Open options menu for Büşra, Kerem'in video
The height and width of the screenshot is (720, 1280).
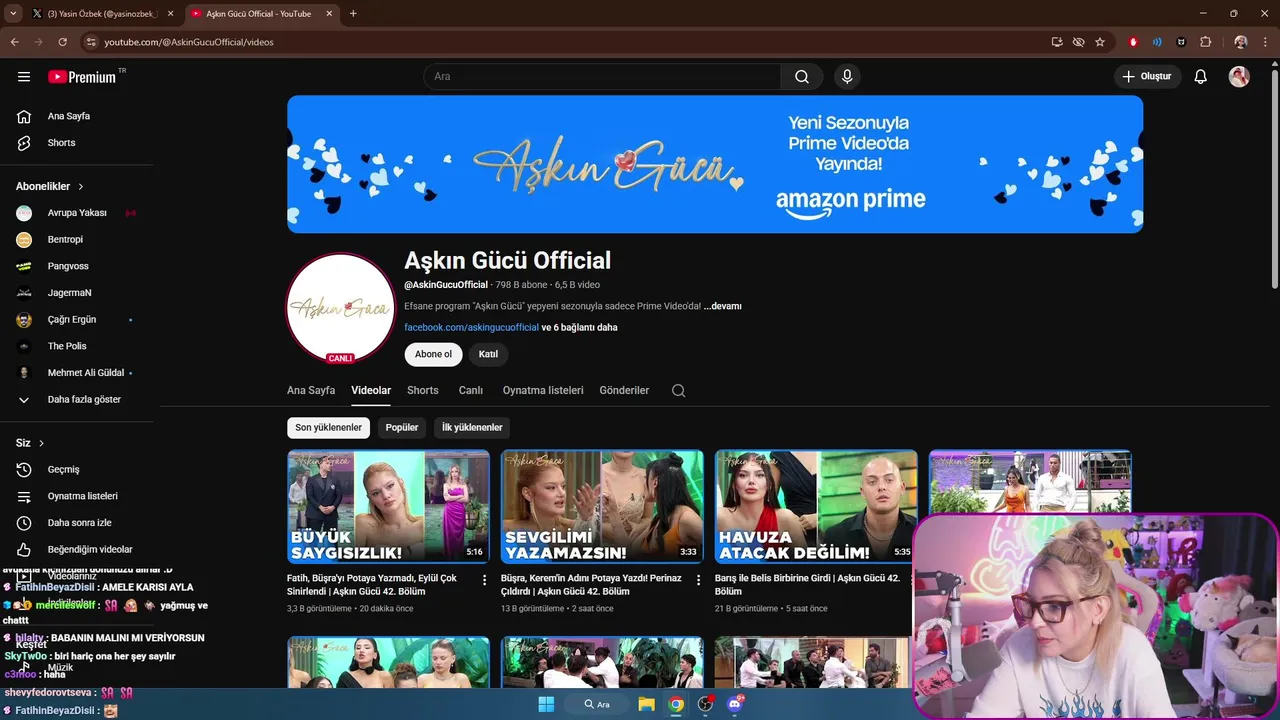699,580
